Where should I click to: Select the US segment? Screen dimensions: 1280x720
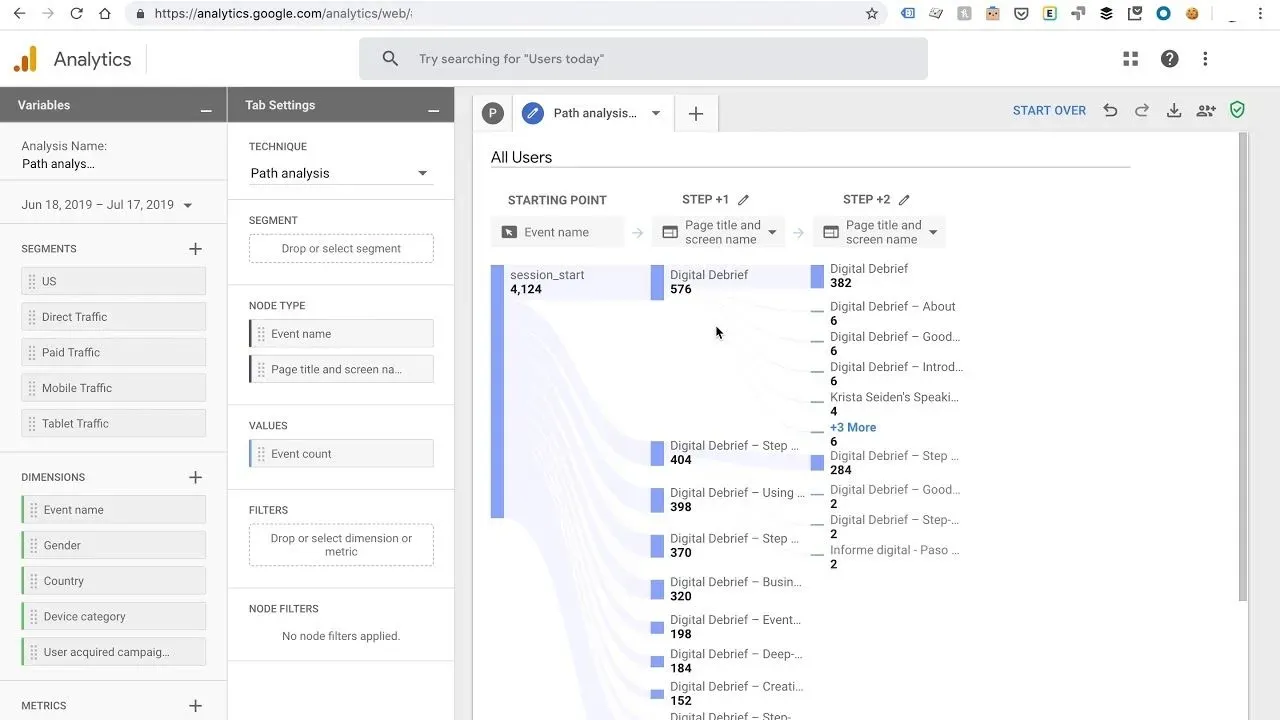(x=113, y=281)
